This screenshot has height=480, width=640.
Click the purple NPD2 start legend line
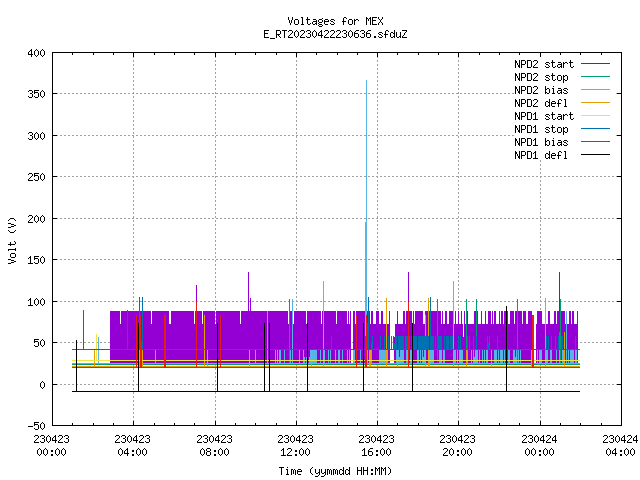point(595,64)
